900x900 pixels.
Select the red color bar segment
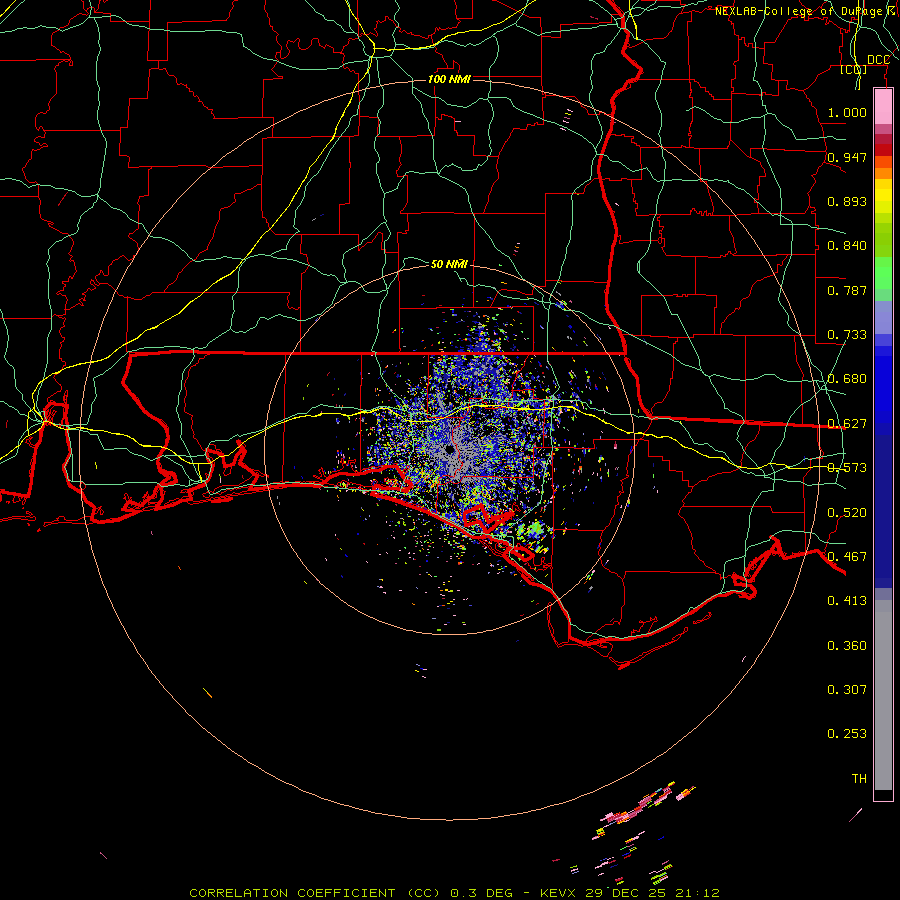pos(883,150)
